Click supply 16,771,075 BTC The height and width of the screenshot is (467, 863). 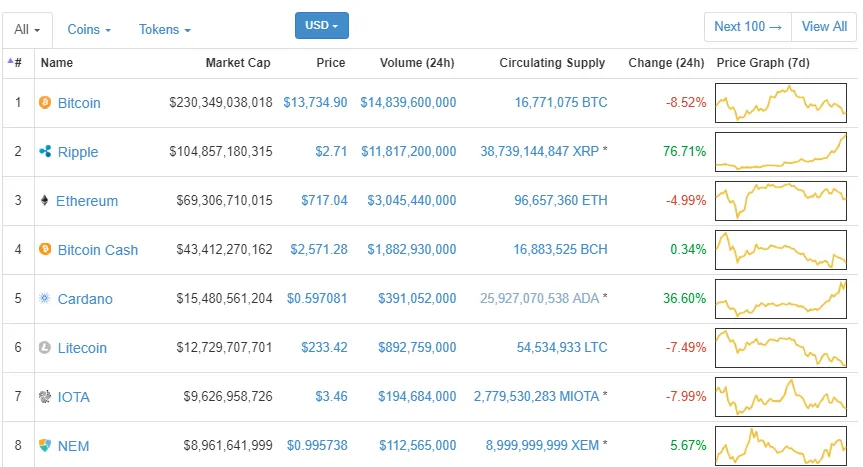[x=561, y=102]
